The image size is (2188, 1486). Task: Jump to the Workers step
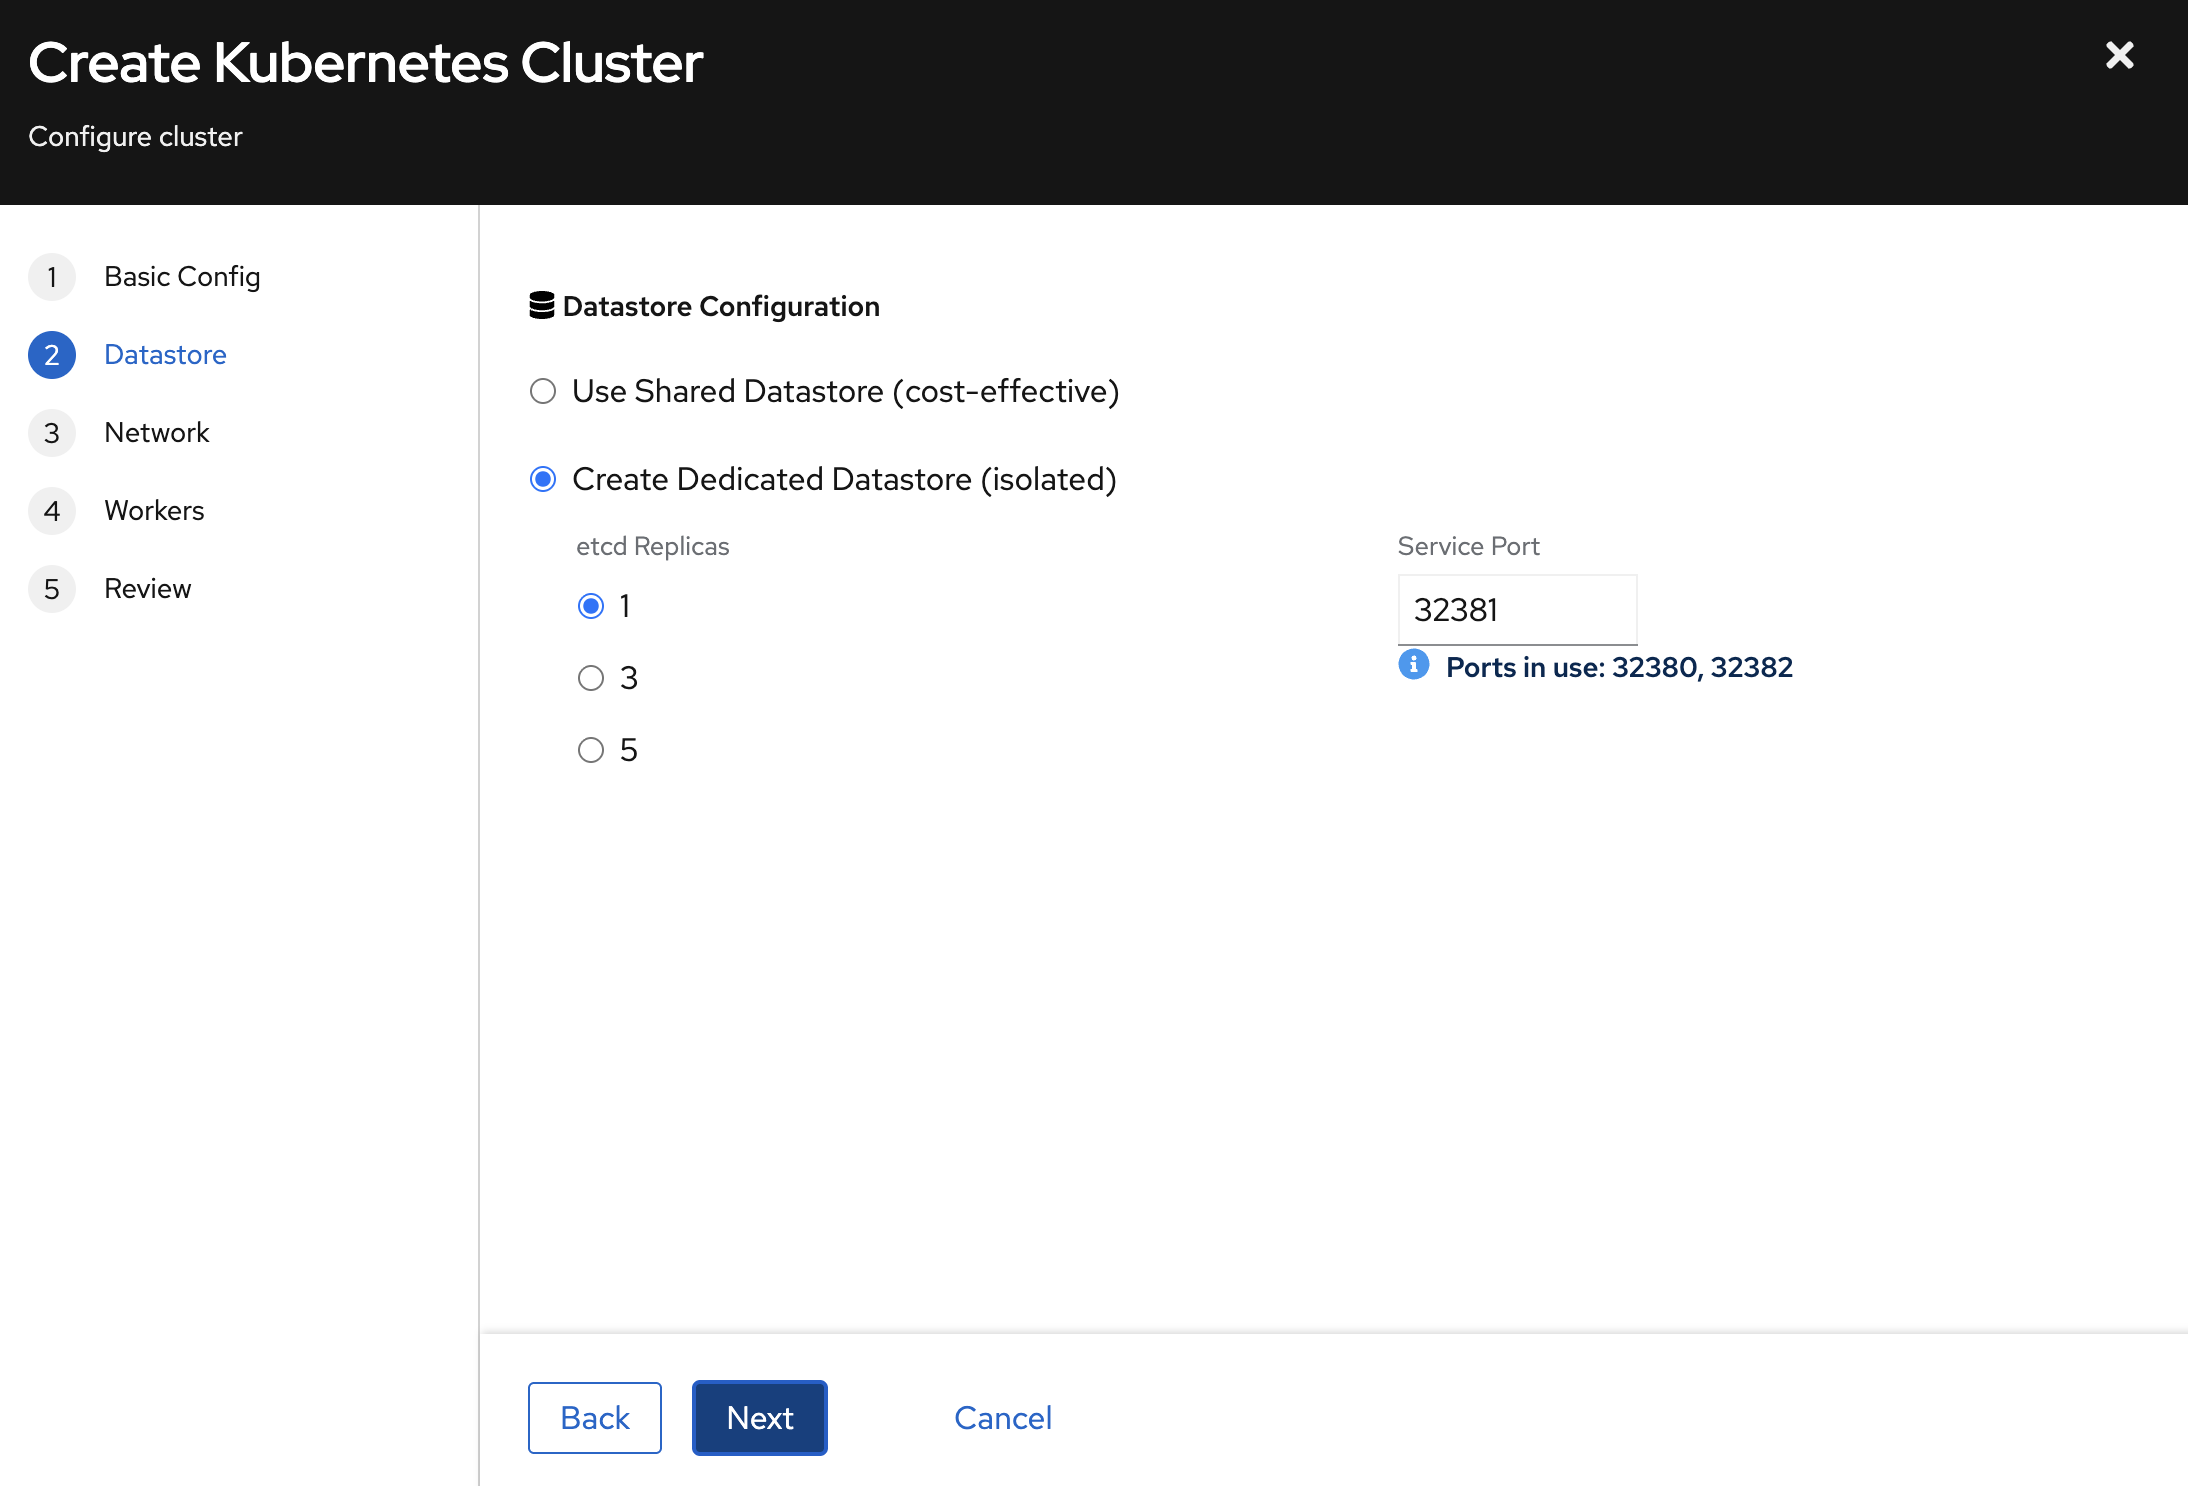click(x=154, y=511)
